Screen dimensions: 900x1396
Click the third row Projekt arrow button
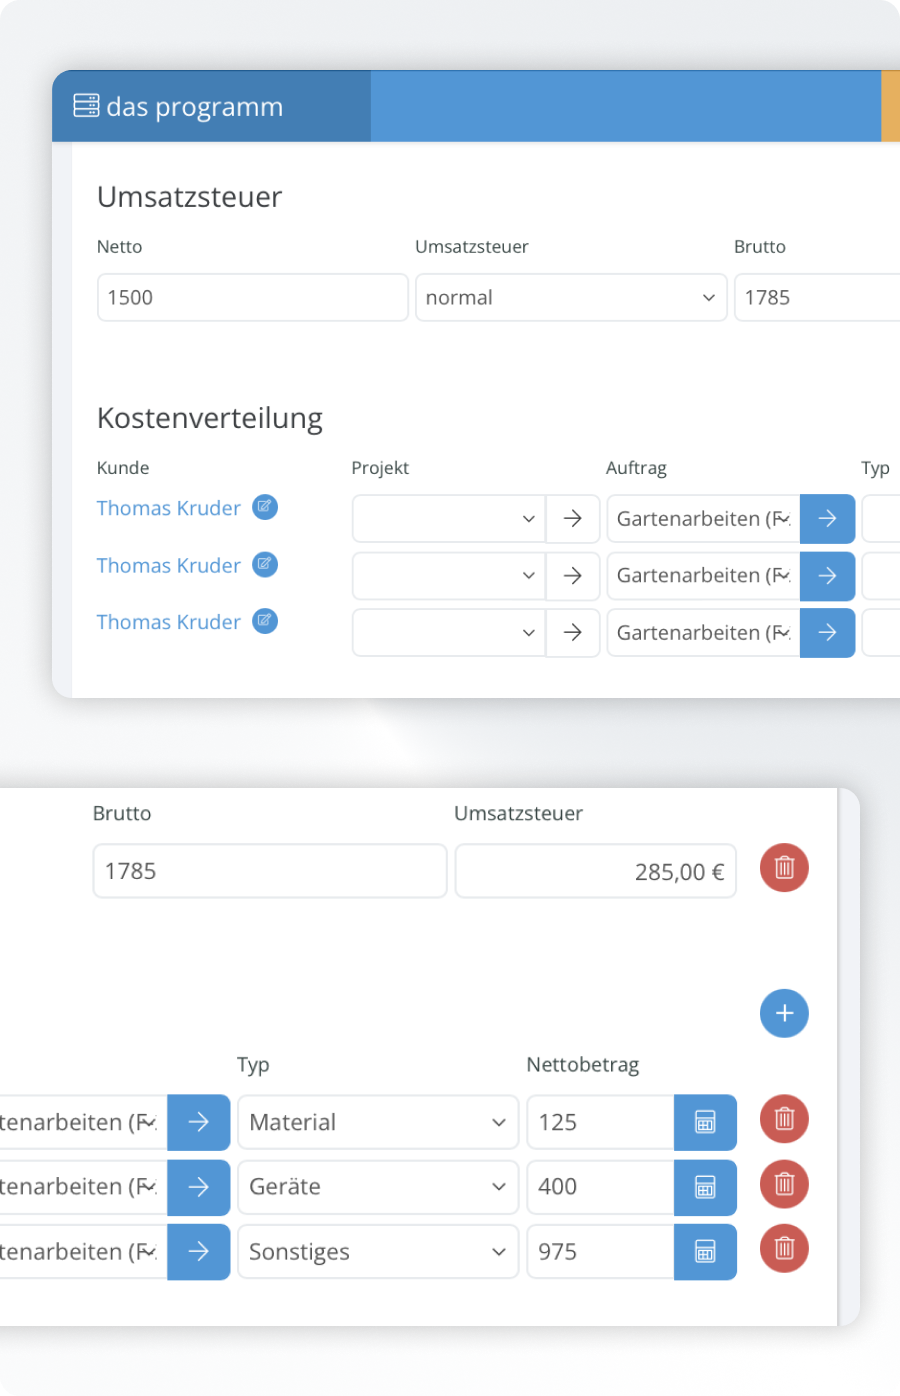573,633
